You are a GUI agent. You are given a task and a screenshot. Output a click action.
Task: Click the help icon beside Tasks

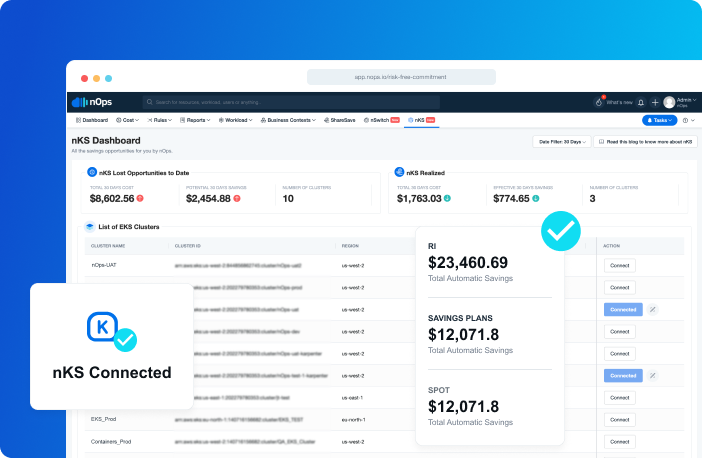pyautogui.click(x=685, y=120)
